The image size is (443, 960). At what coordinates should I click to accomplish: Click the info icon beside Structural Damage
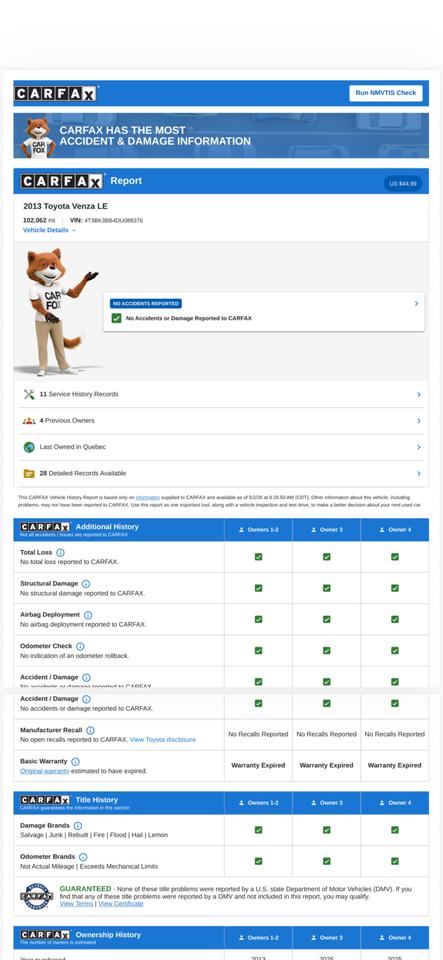click(86, 583)
